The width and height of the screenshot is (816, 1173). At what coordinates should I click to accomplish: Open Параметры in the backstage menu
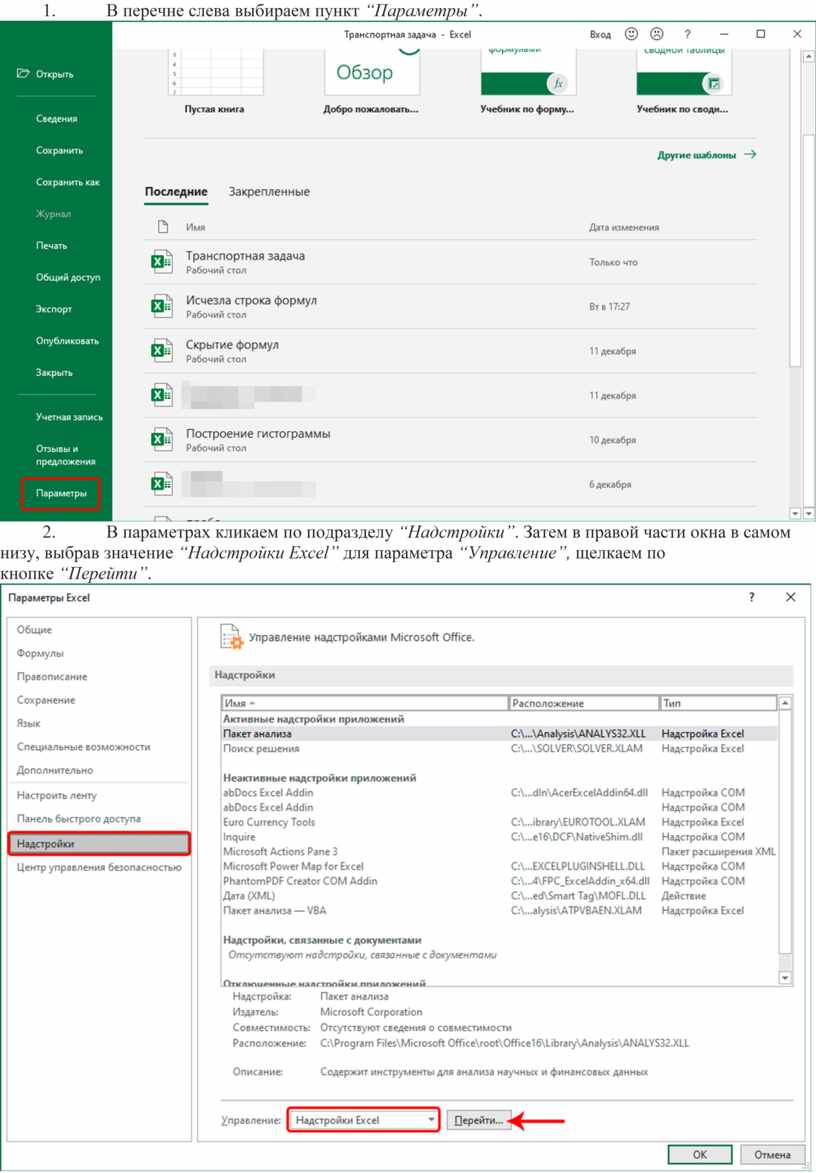(61, 494)
